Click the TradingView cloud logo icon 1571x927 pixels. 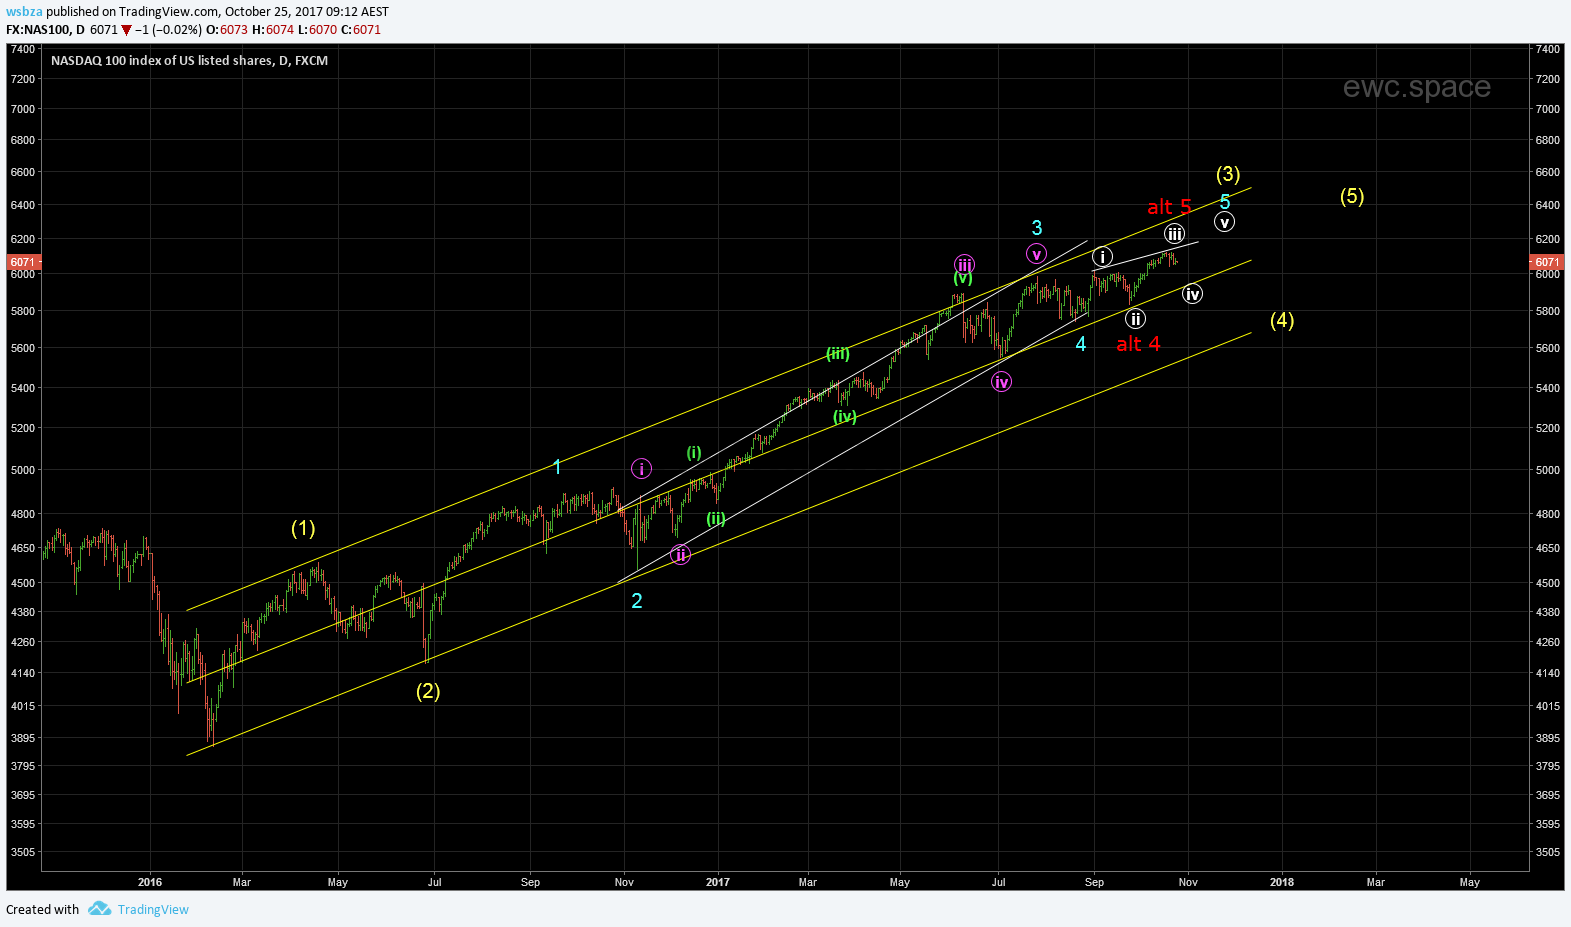99,909
